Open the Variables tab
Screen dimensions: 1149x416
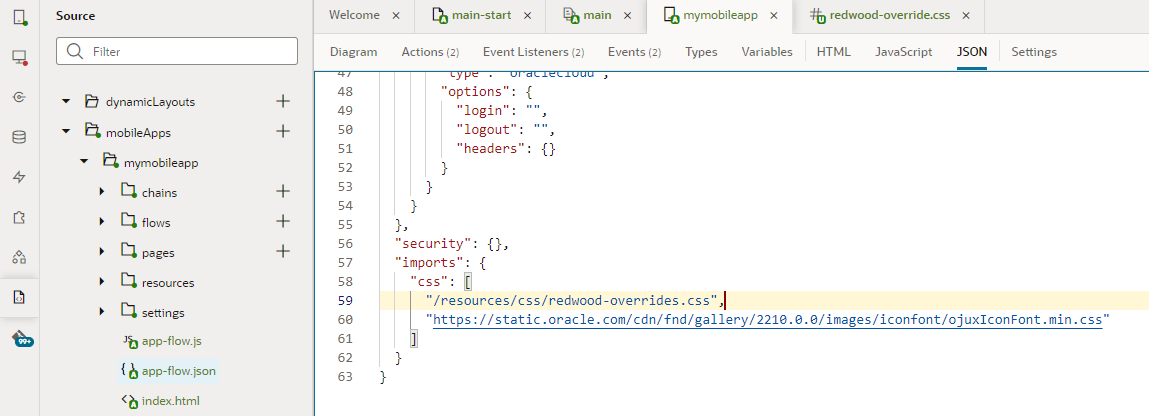766,52
